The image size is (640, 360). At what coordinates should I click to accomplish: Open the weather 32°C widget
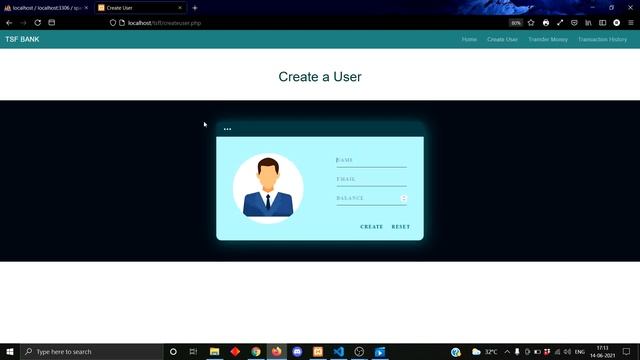tap(485, 352)
